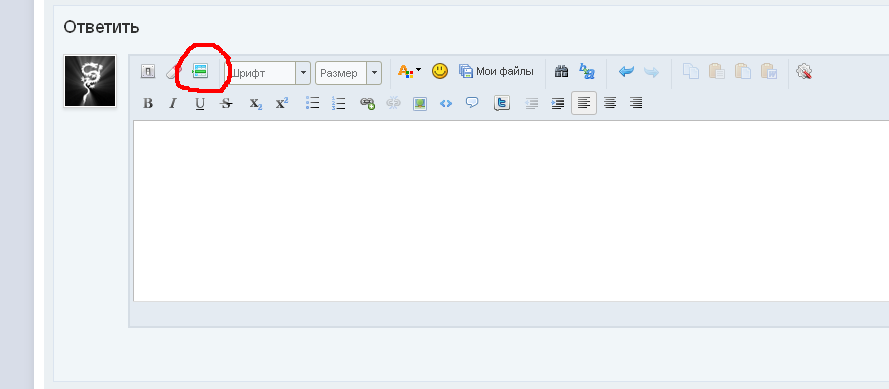Screen dimensions: 889x389
Task: Click the Ответить heading
Action: pyautogui.click(x=101, y=27)
